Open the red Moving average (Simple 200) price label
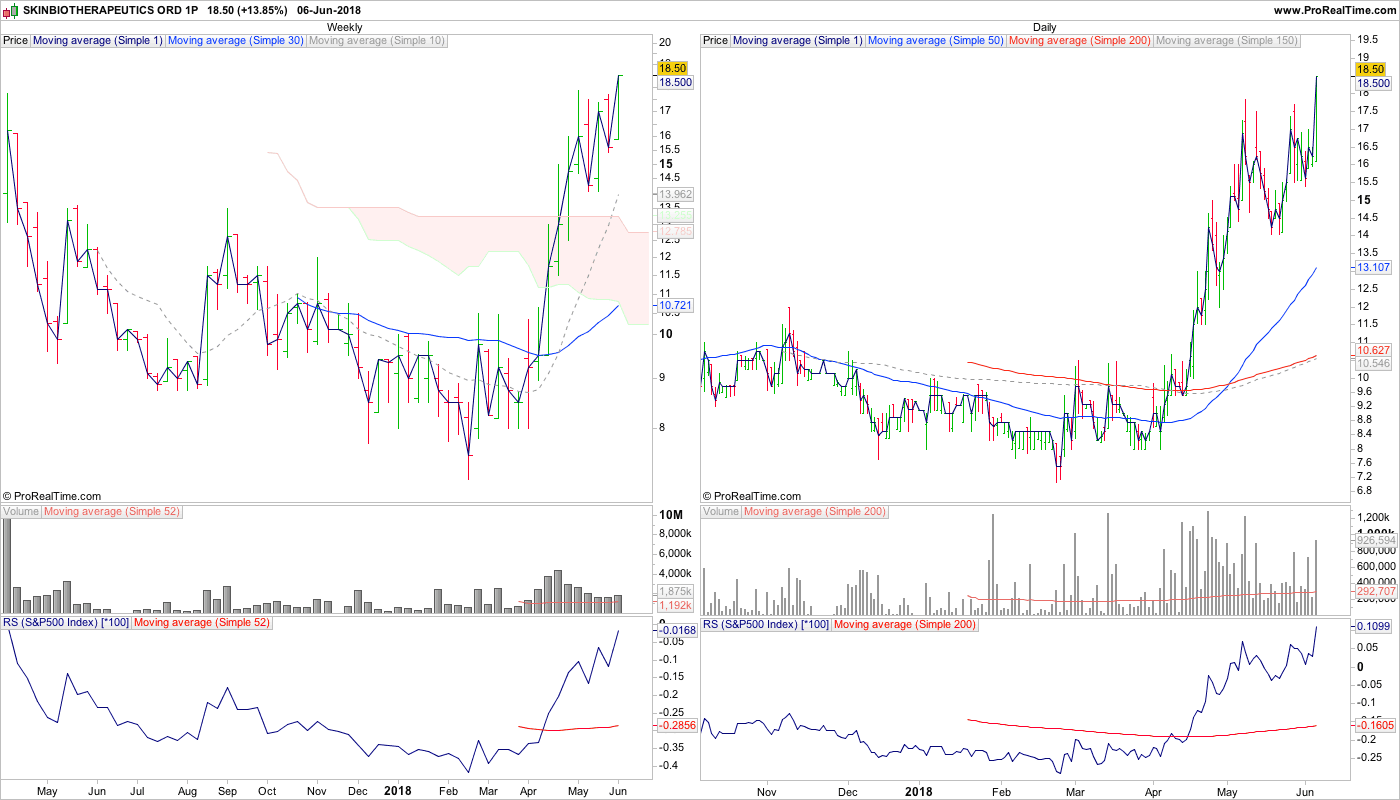Viewport: 1400px width, 800px height. tap(1079, 41)
